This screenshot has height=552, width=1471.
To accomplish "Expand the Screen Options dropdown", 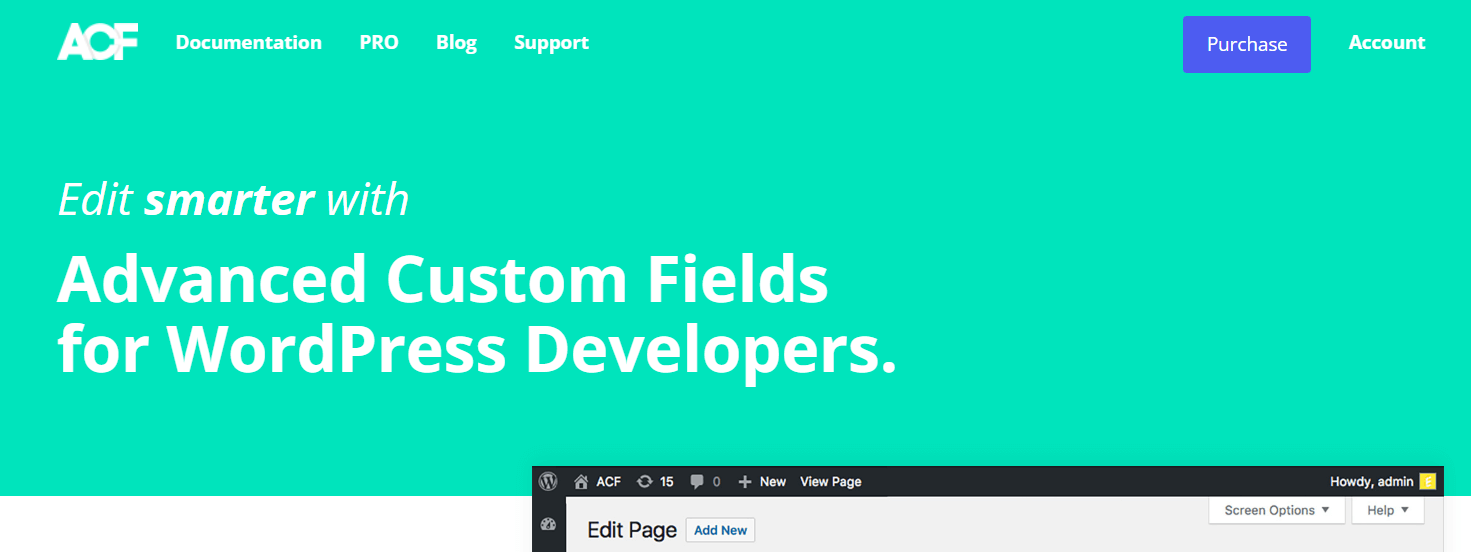I will pos(1277,510).
